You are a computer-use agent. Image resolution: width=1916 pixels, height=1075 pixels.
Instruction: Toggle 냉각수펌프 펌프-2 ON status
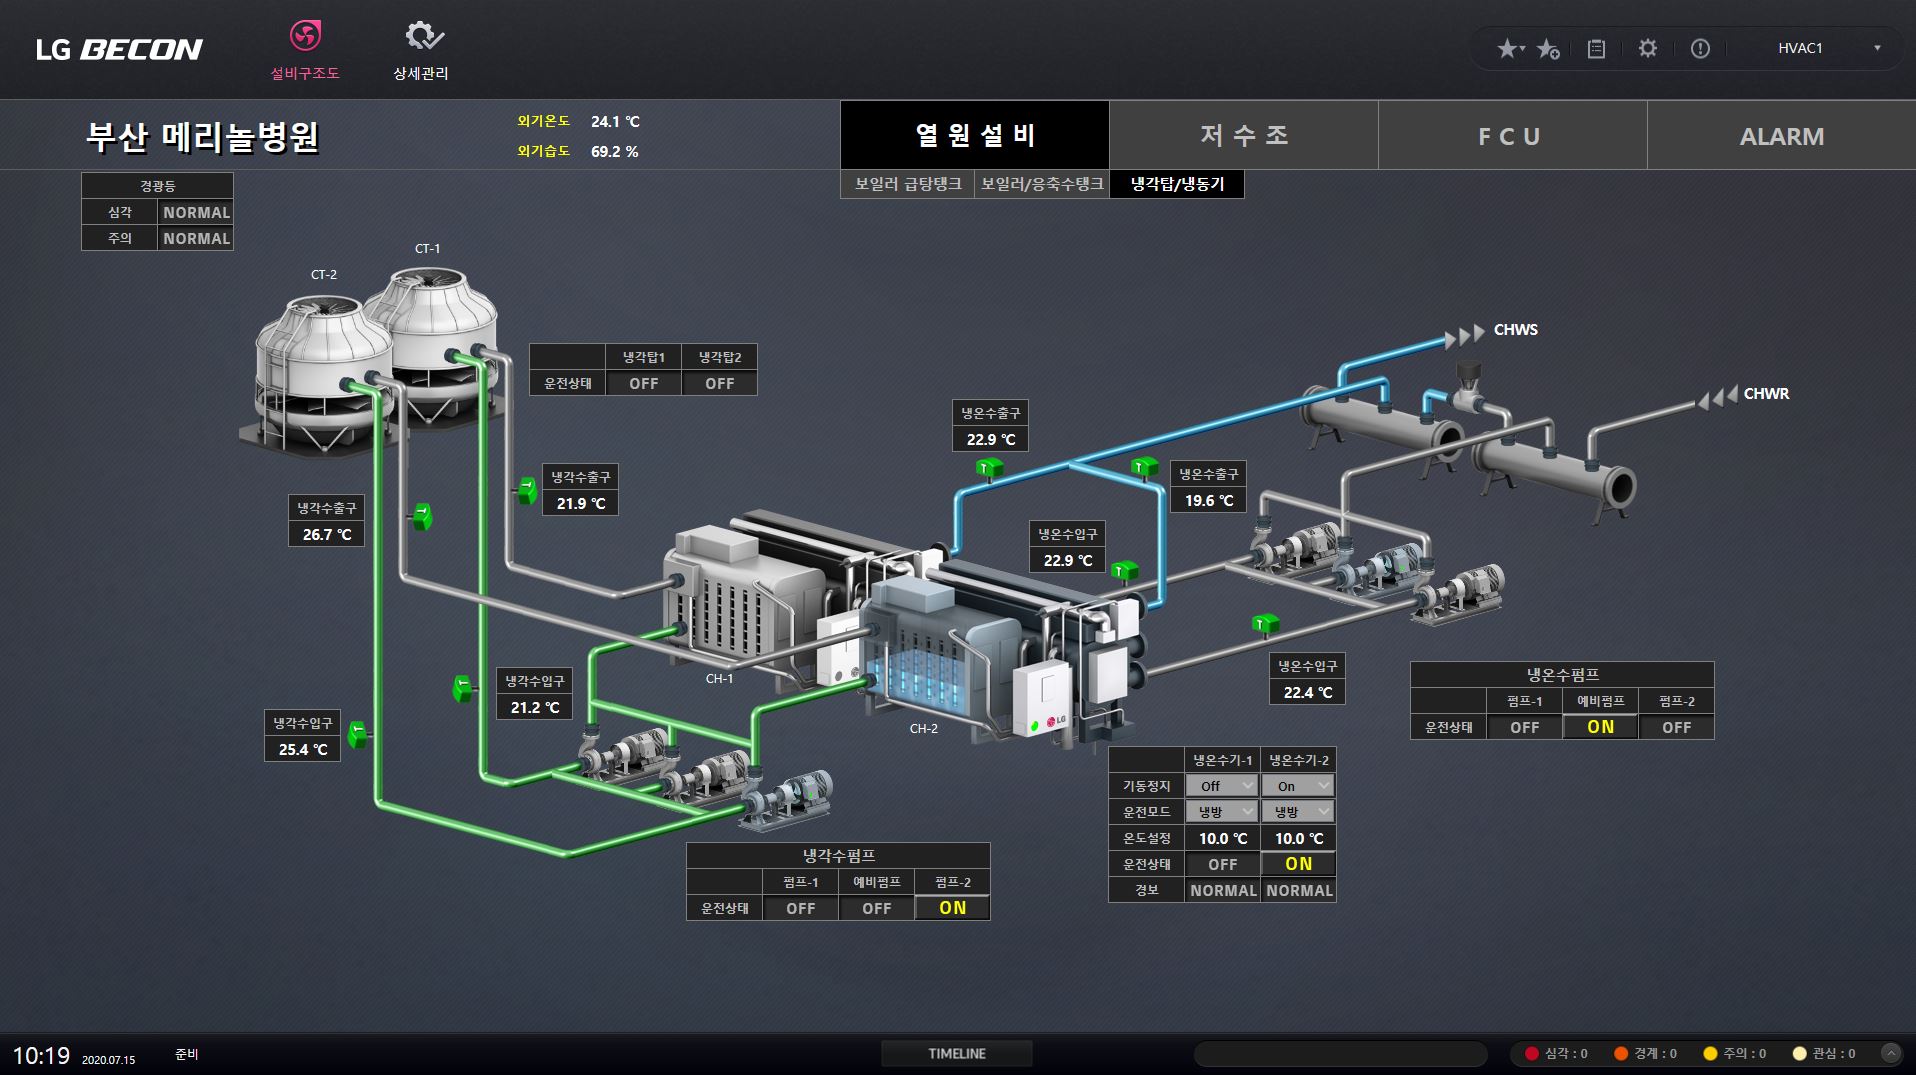click(x=952, y=908)
